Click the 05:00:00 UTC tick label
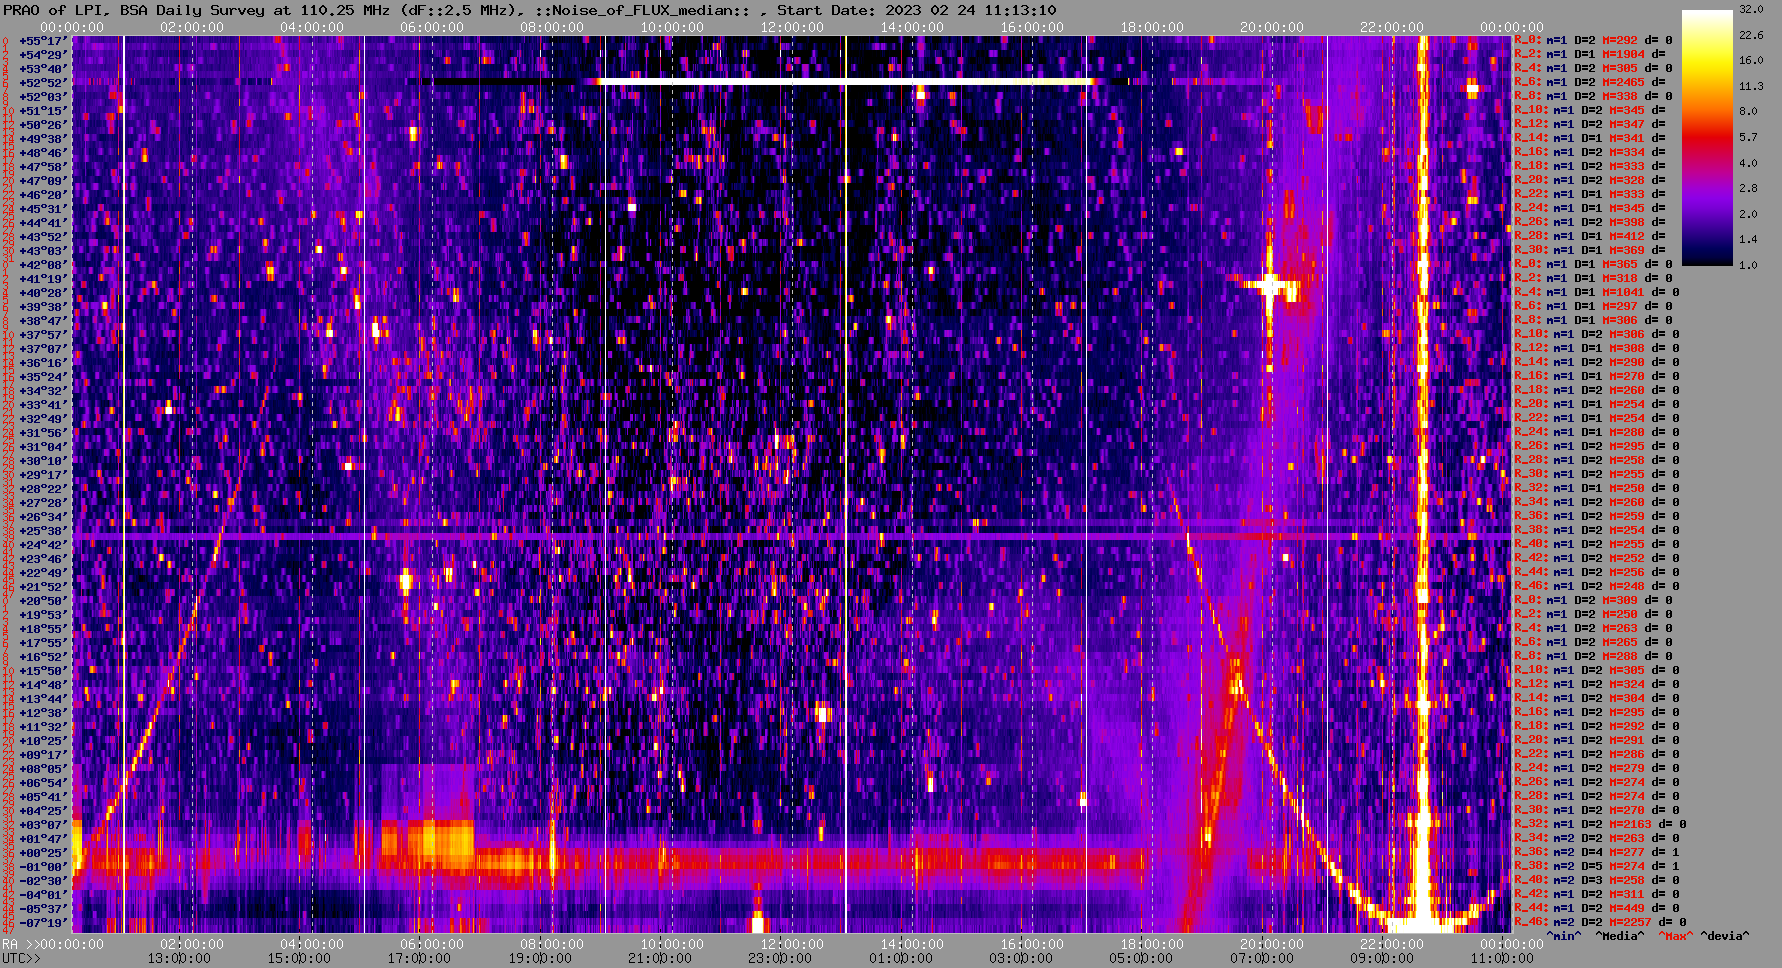Image resolution: width=1782 pixels, height=968 pixels. pos(1140,958)
